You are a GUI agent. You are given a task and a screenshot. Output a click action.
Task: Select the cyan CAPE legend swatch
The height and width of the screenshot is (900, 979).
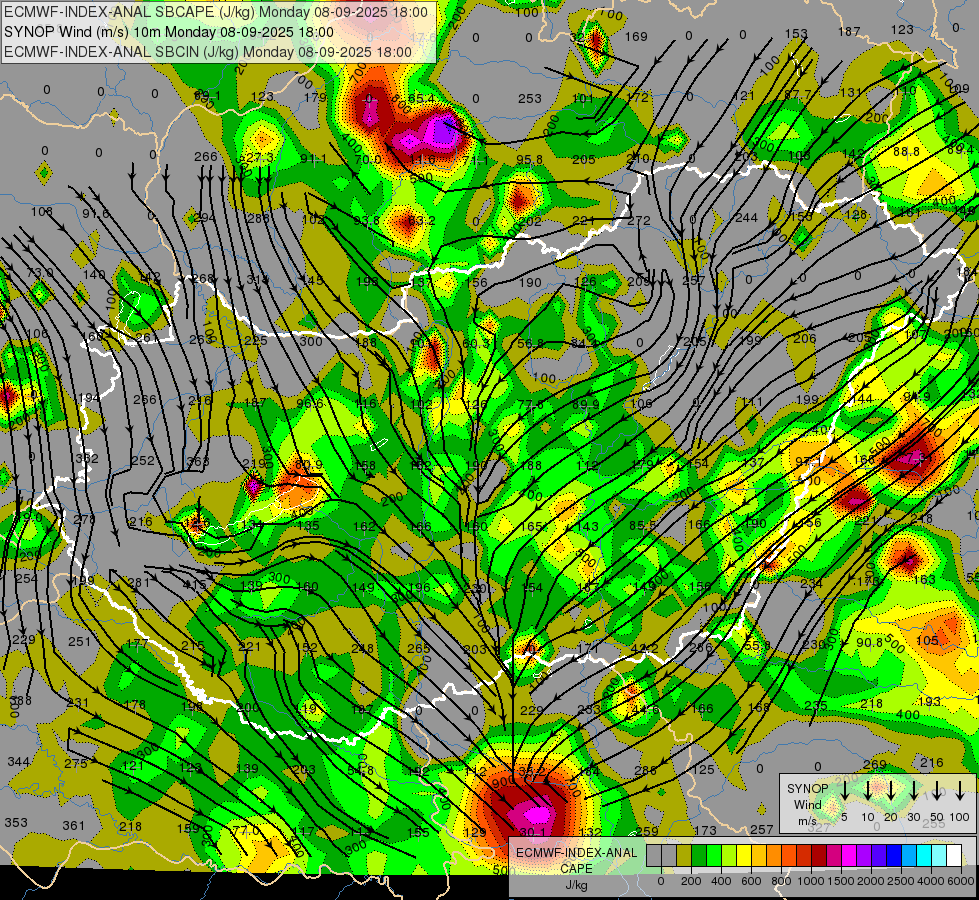click(x=924, y=856)
